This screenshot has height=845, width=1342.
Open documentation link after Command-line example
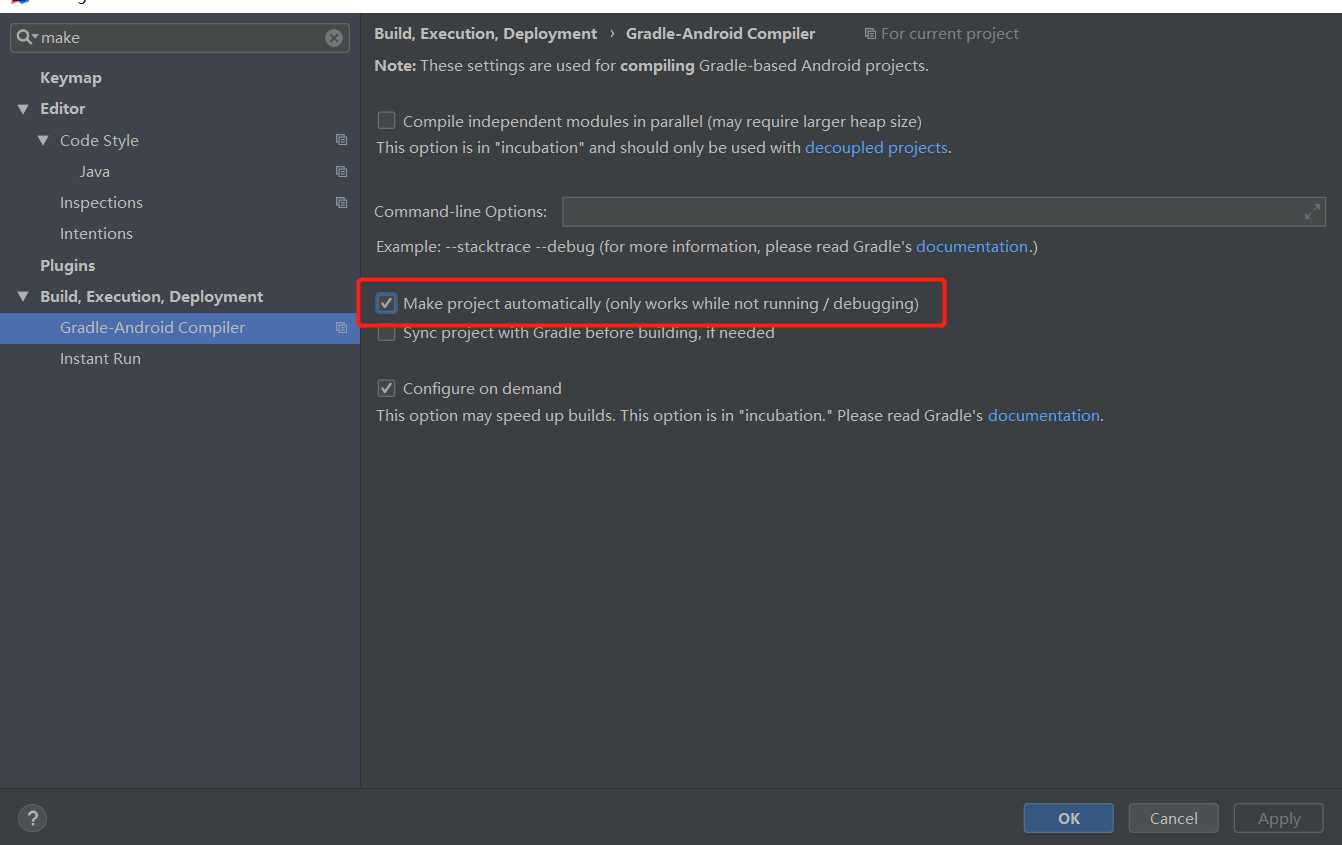pyautogui.click(x=972, y=246)
